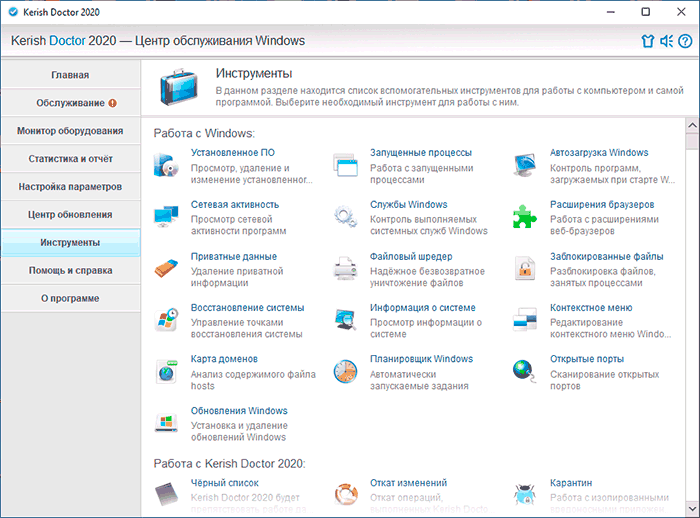Viewport: 700px width, 518px height.
Task: Open help via the question mark icon
Action: 685,41
